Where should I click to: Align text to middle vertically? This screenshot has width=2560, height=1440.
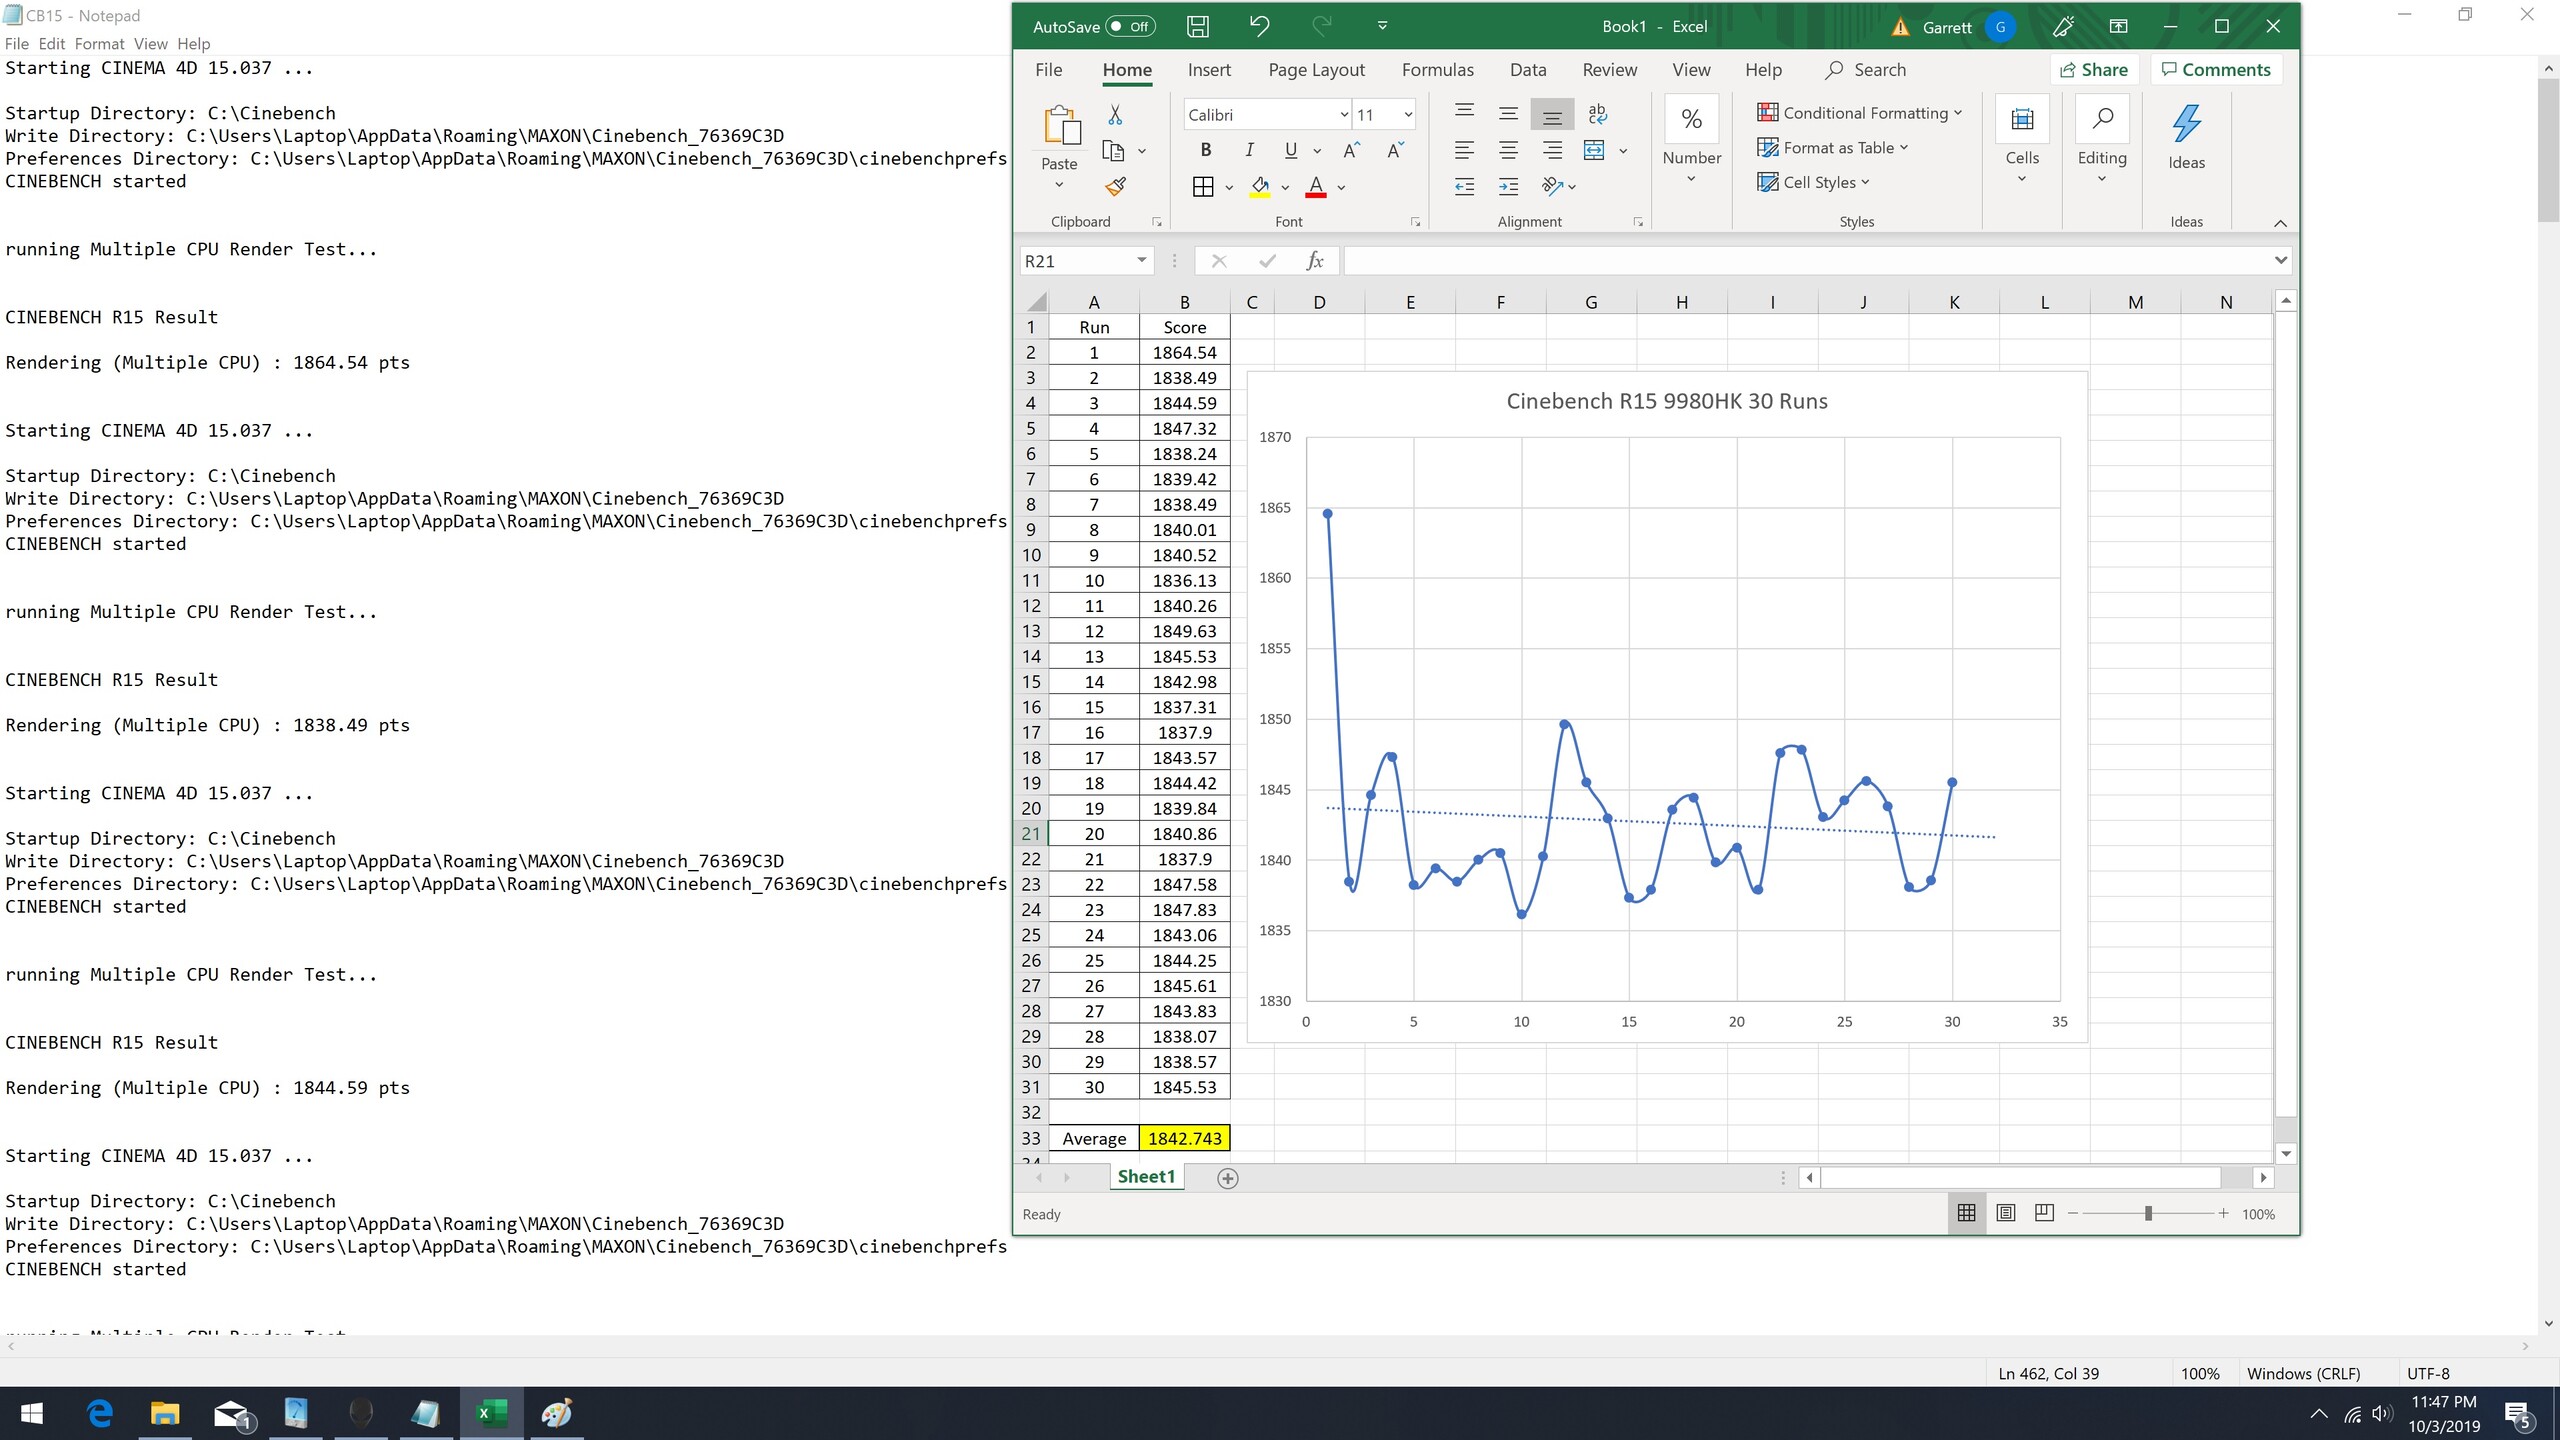pos(1508,114)
